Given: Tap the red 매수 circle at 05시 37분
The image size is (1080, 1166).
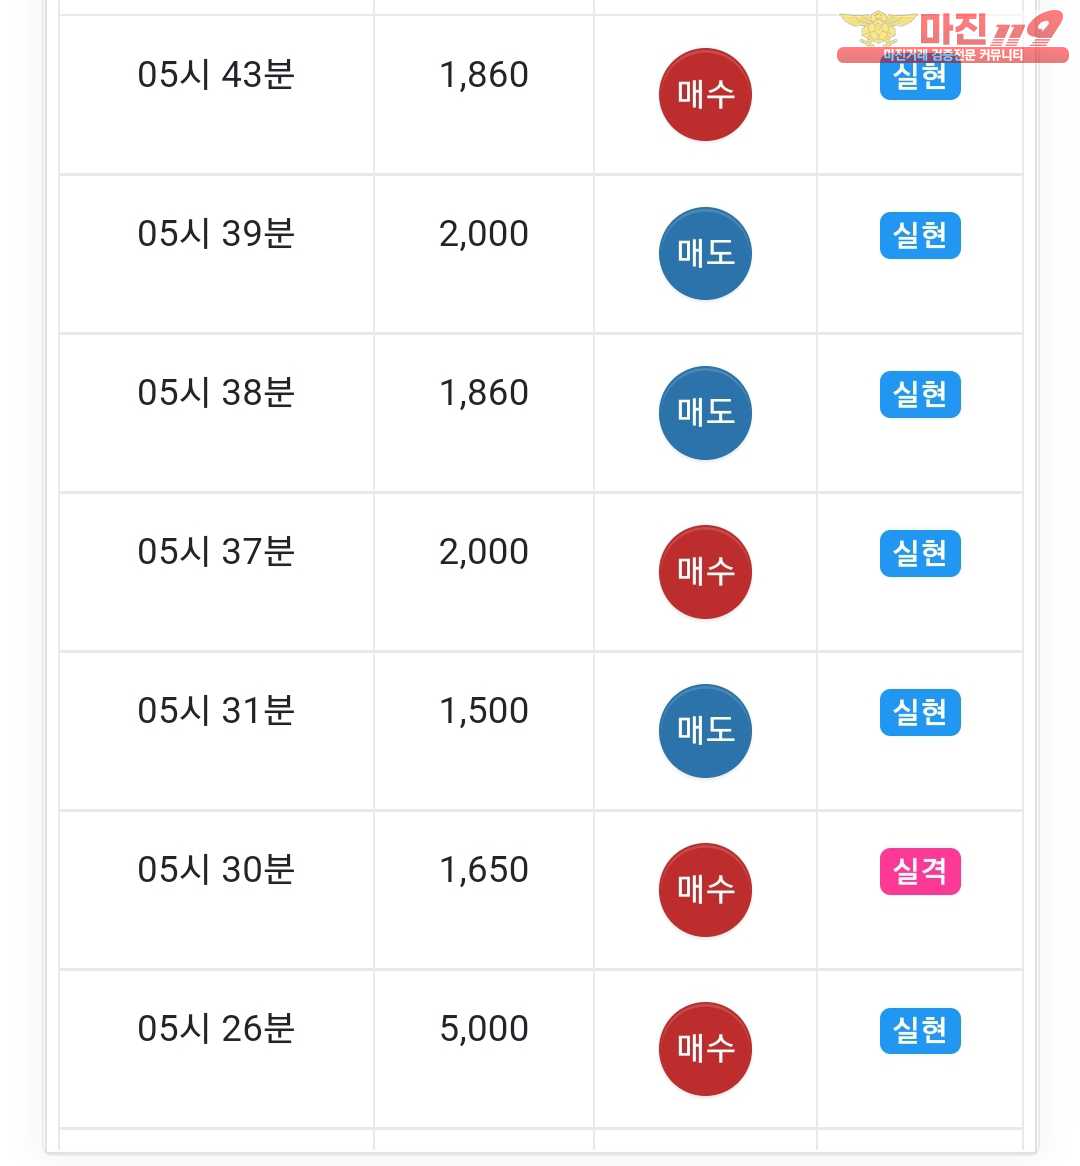Looking at the screenshot, I should pos(705,572).
